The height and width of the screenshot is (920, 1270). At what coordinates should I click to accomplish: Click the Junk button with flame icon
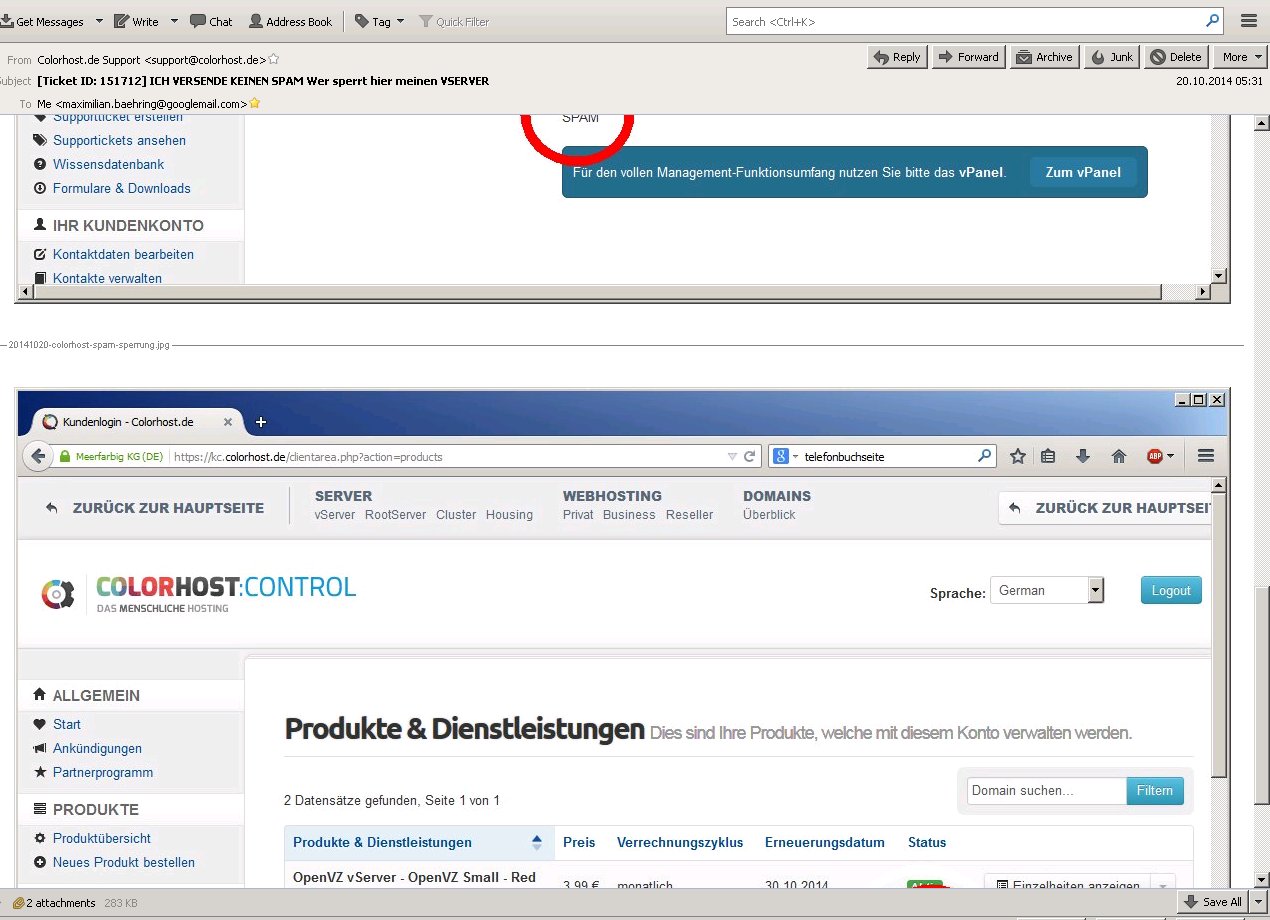click(1111, 57)
